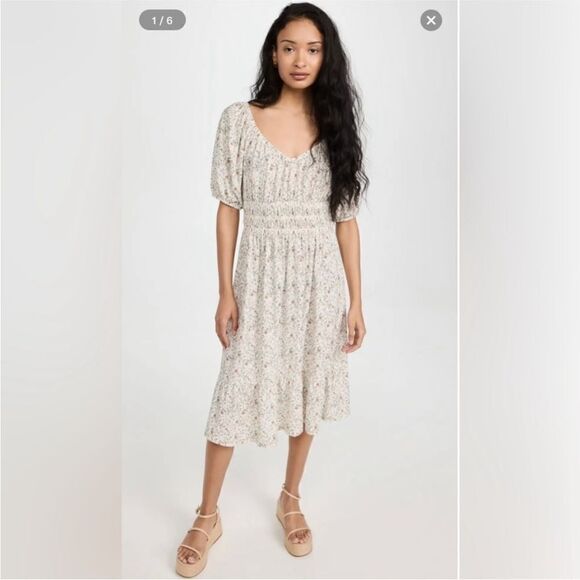Click the number 6 in the counter

[169, 20]
